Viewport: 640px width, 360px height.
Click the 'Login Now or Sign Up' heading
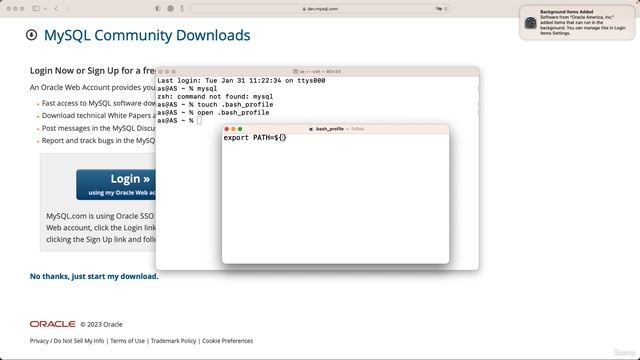(x=93, y=71)
